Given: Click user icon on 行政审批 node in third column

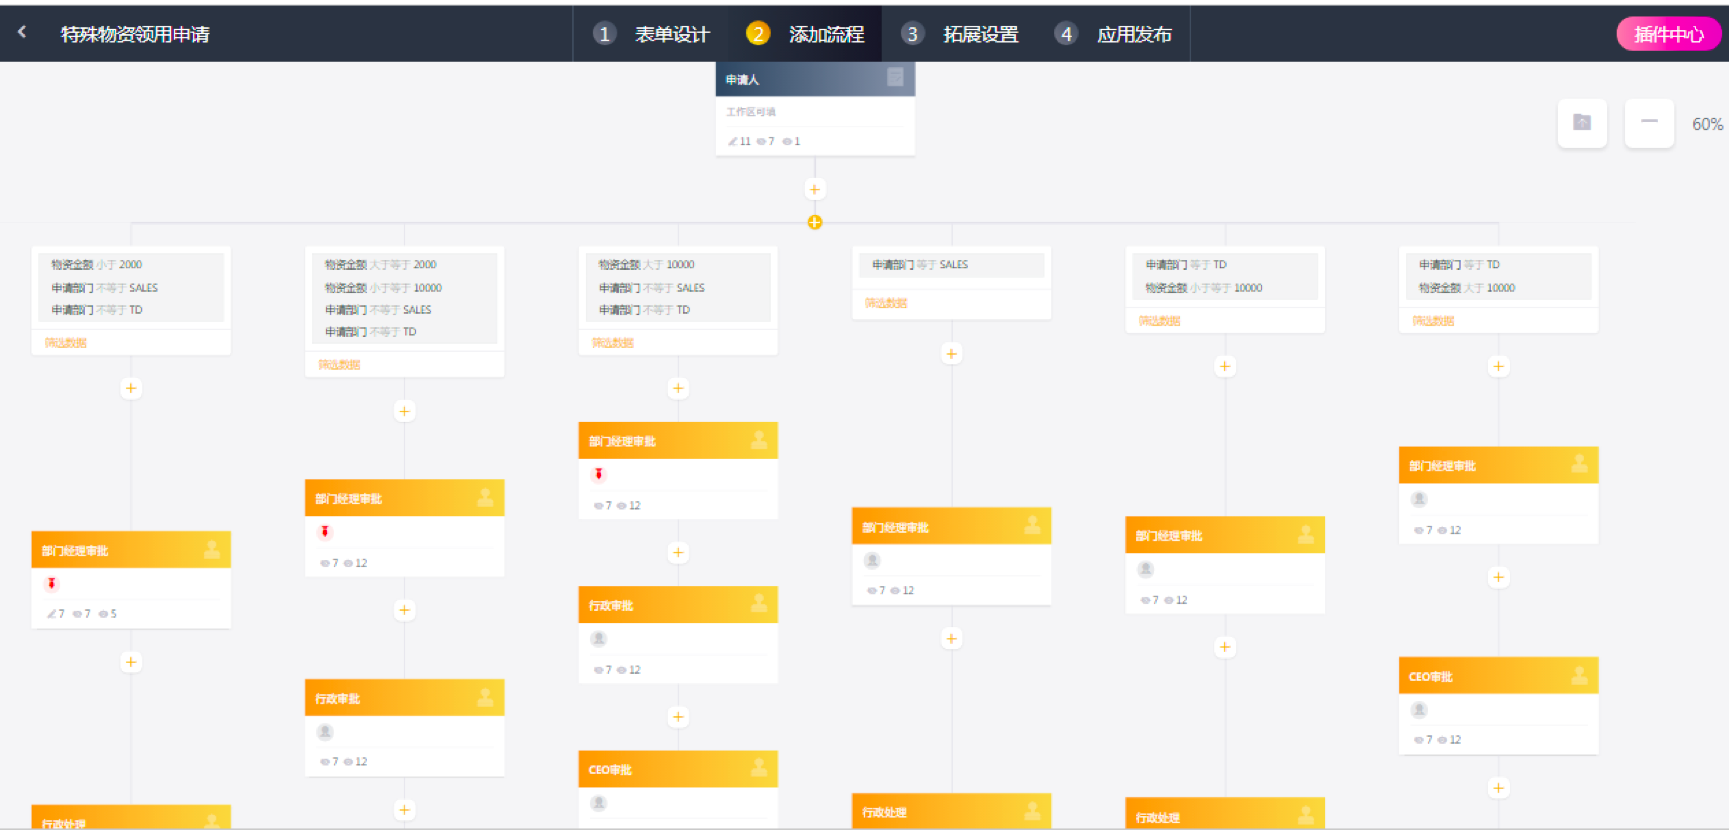Looking at the screenshot, I should pyautogui.click(x=759, y=604).
